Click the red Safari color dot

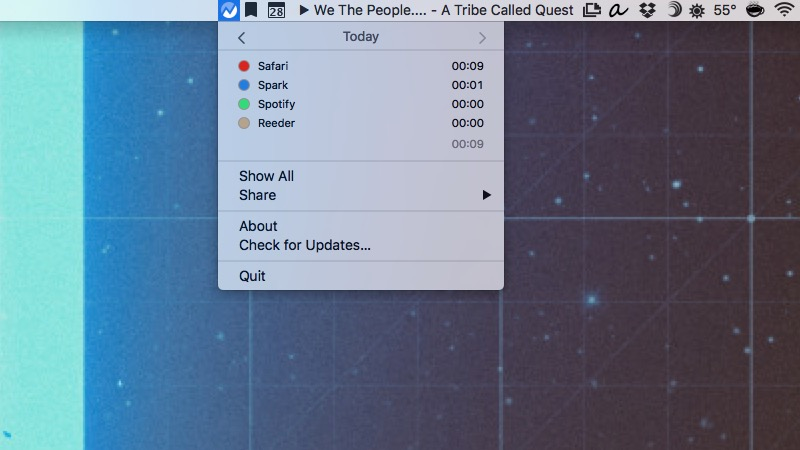pyautogui.click(x=244, y=66)
